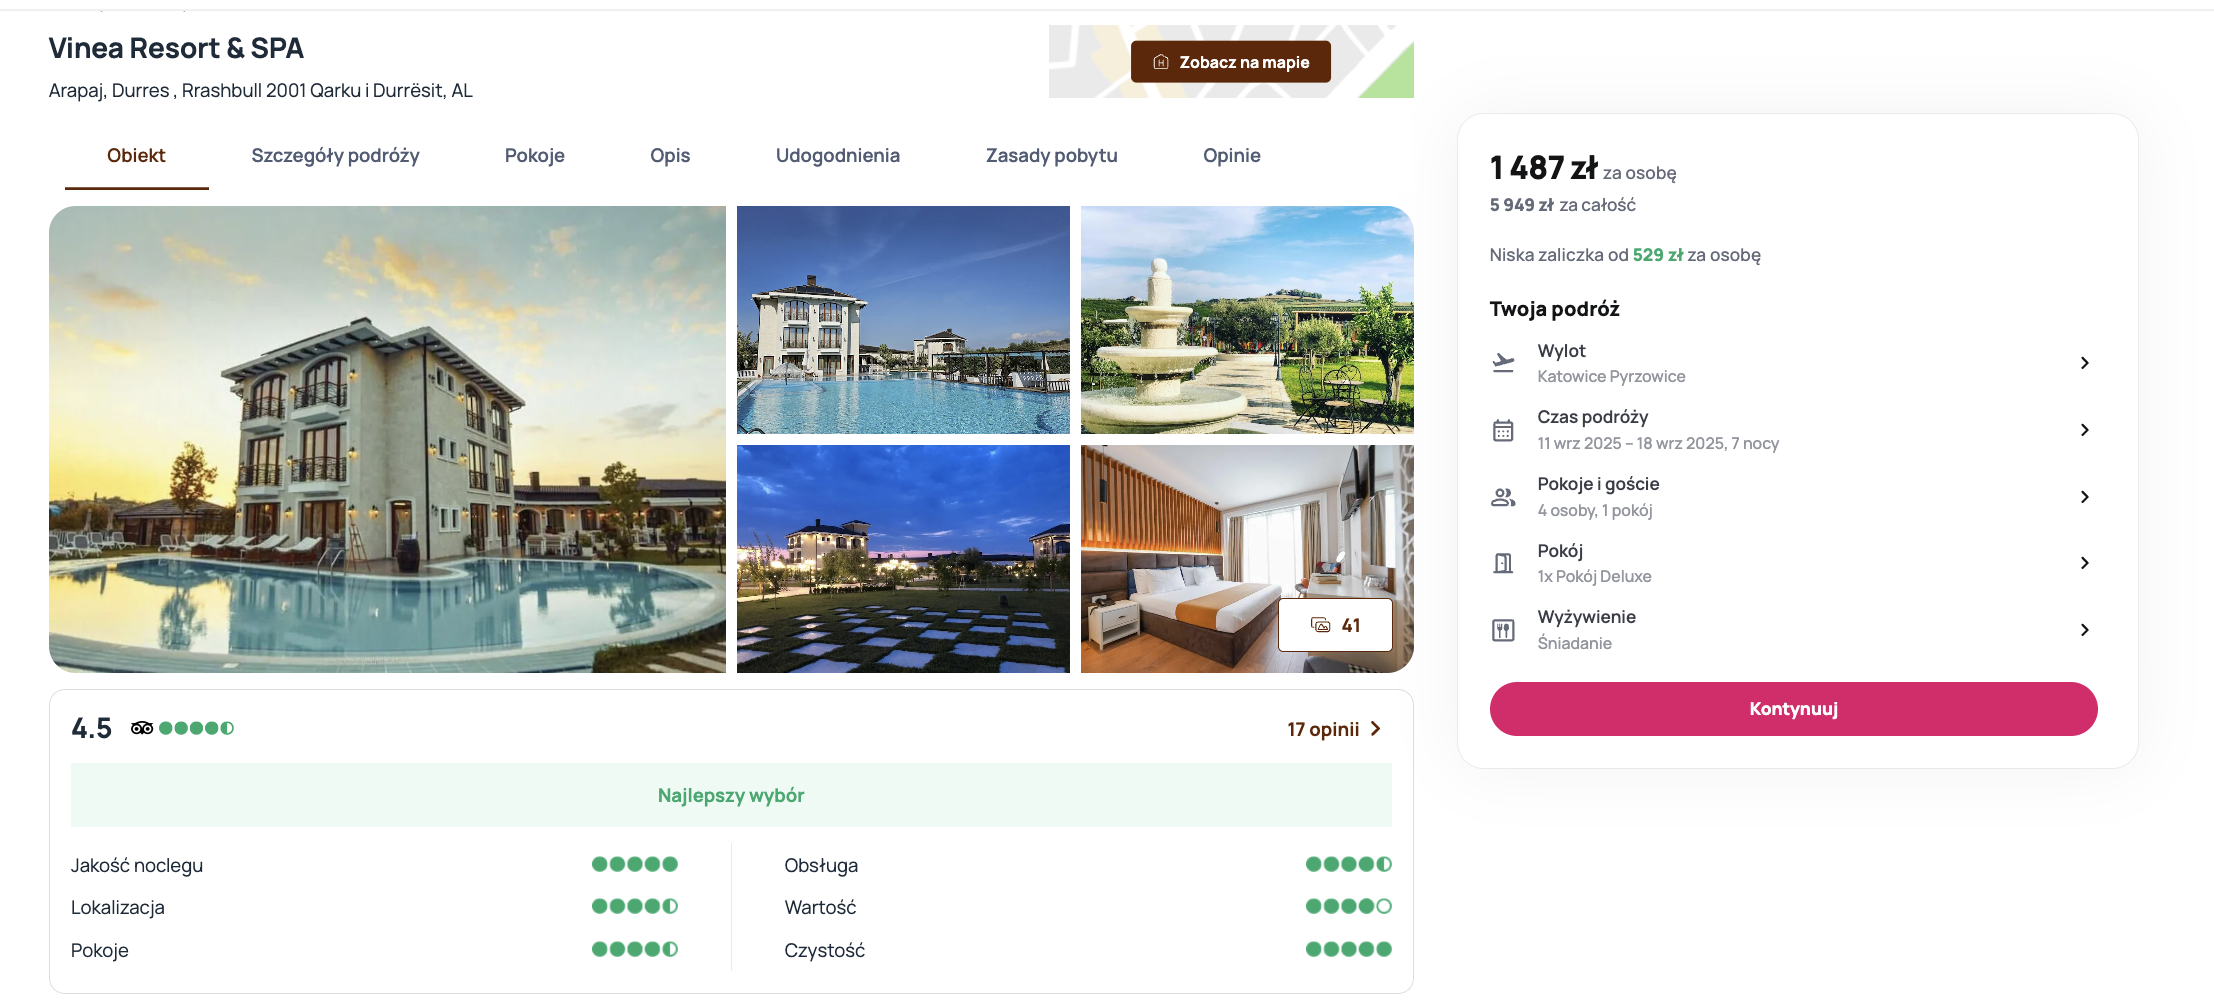Click the '5 949 zł za całość' total price
Viewport: 2214px width, 1008px height.
1562,205
